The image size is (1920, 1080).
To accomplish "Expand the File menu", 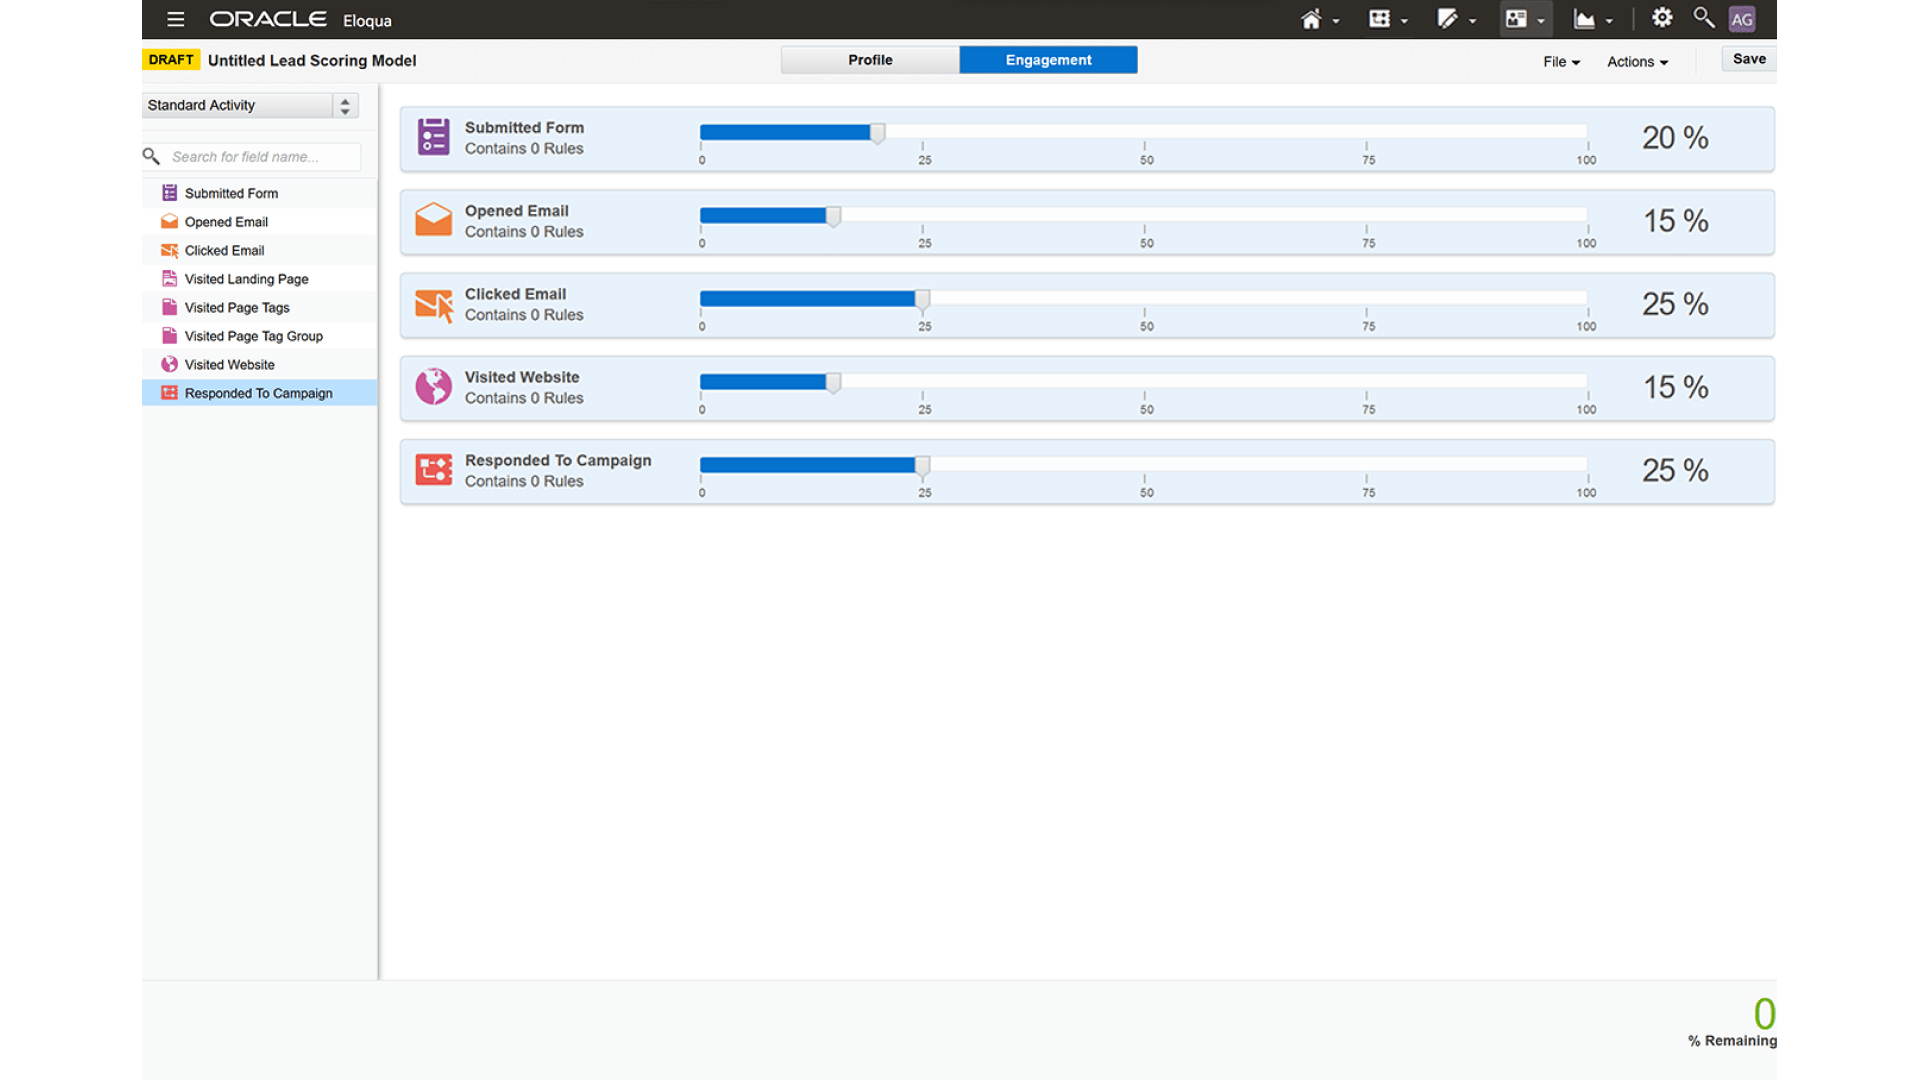I will click(1560, 61).
